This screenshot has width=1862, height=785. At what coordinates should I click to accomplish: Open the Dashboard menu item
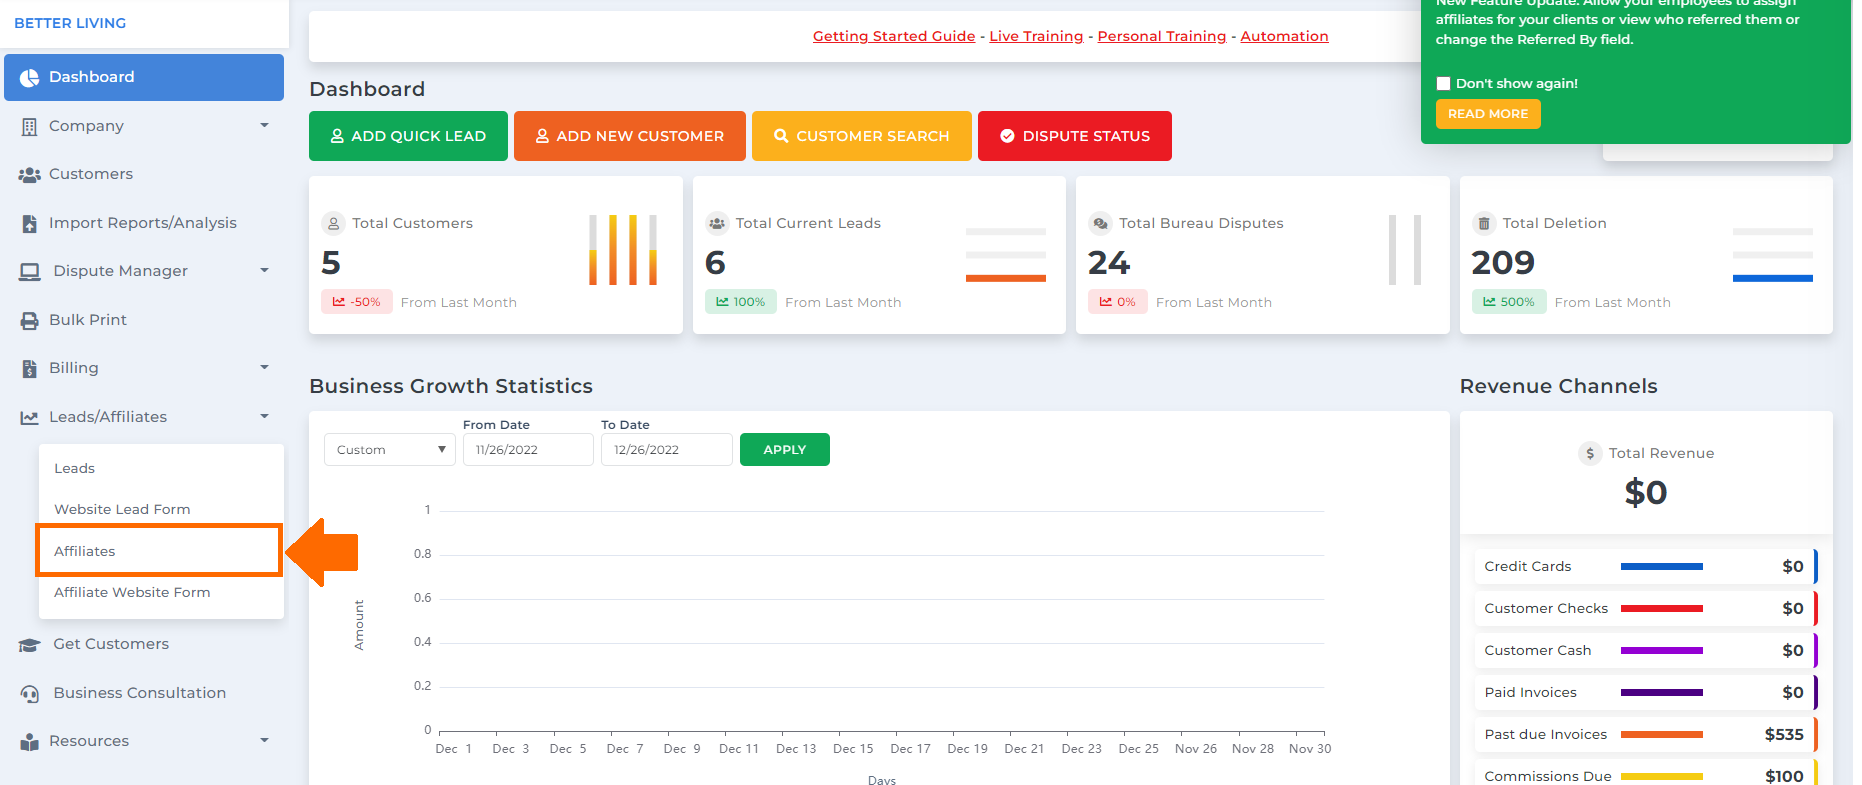(144, 77)
